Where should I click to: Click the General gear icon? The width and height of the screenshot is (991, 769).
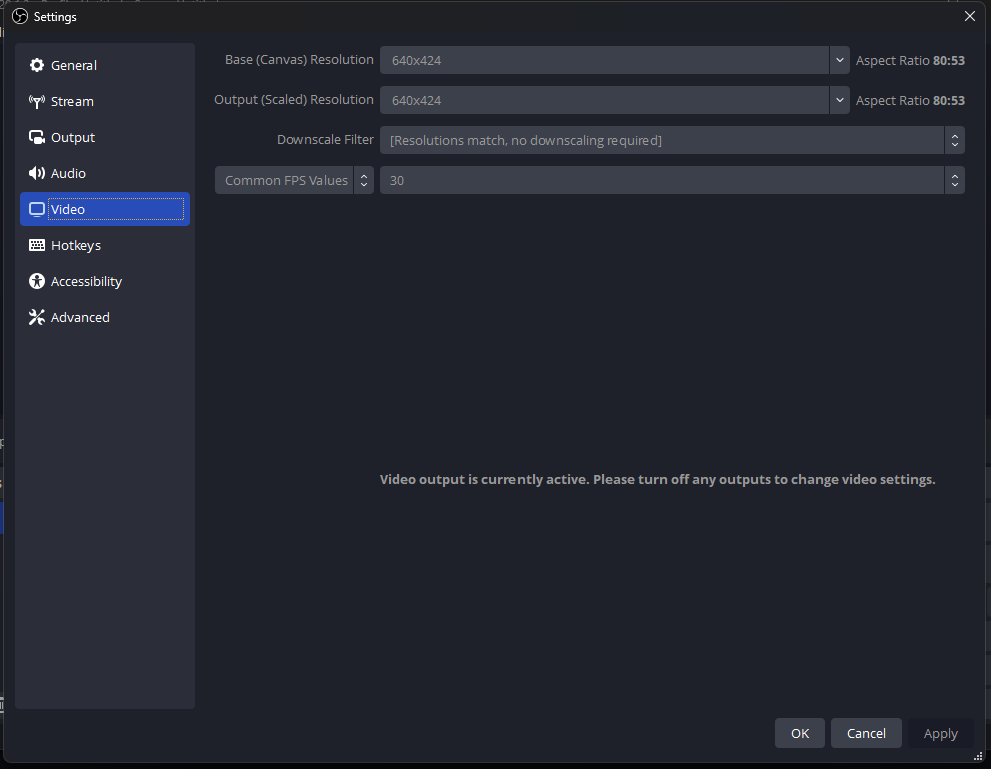point(37,65)
